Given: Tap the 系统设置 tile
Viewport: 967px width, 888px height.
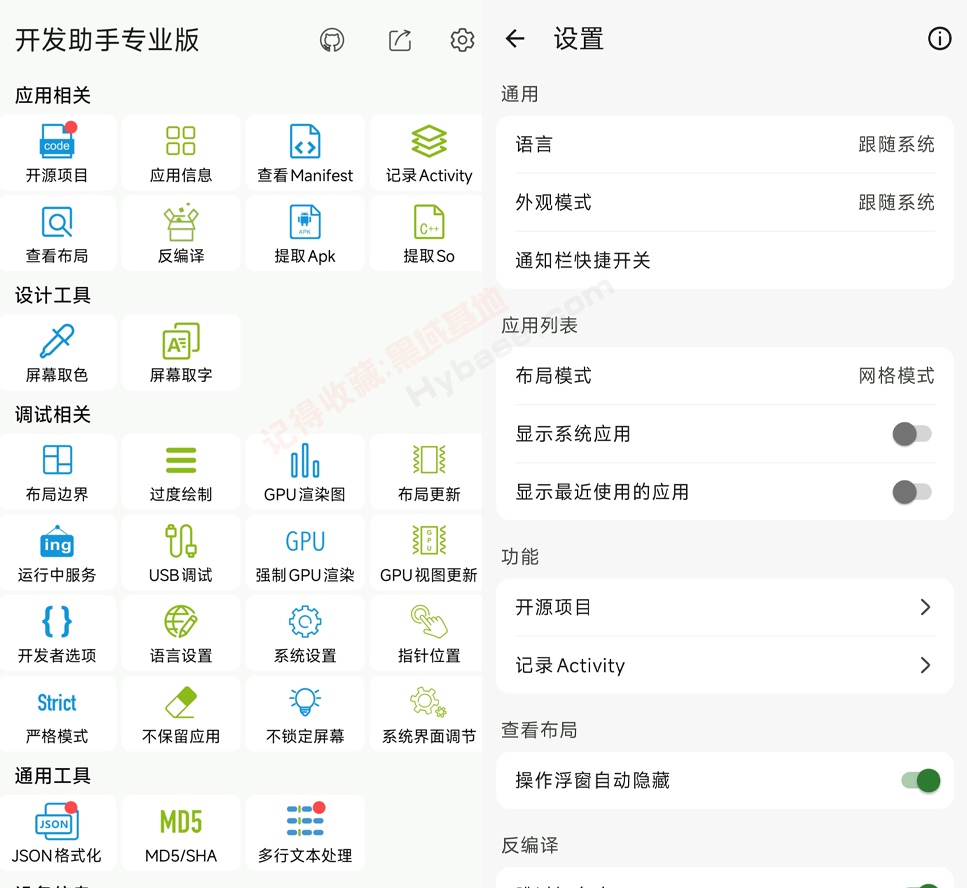Looking at the screenshot, I should click(x=305, y=633).
